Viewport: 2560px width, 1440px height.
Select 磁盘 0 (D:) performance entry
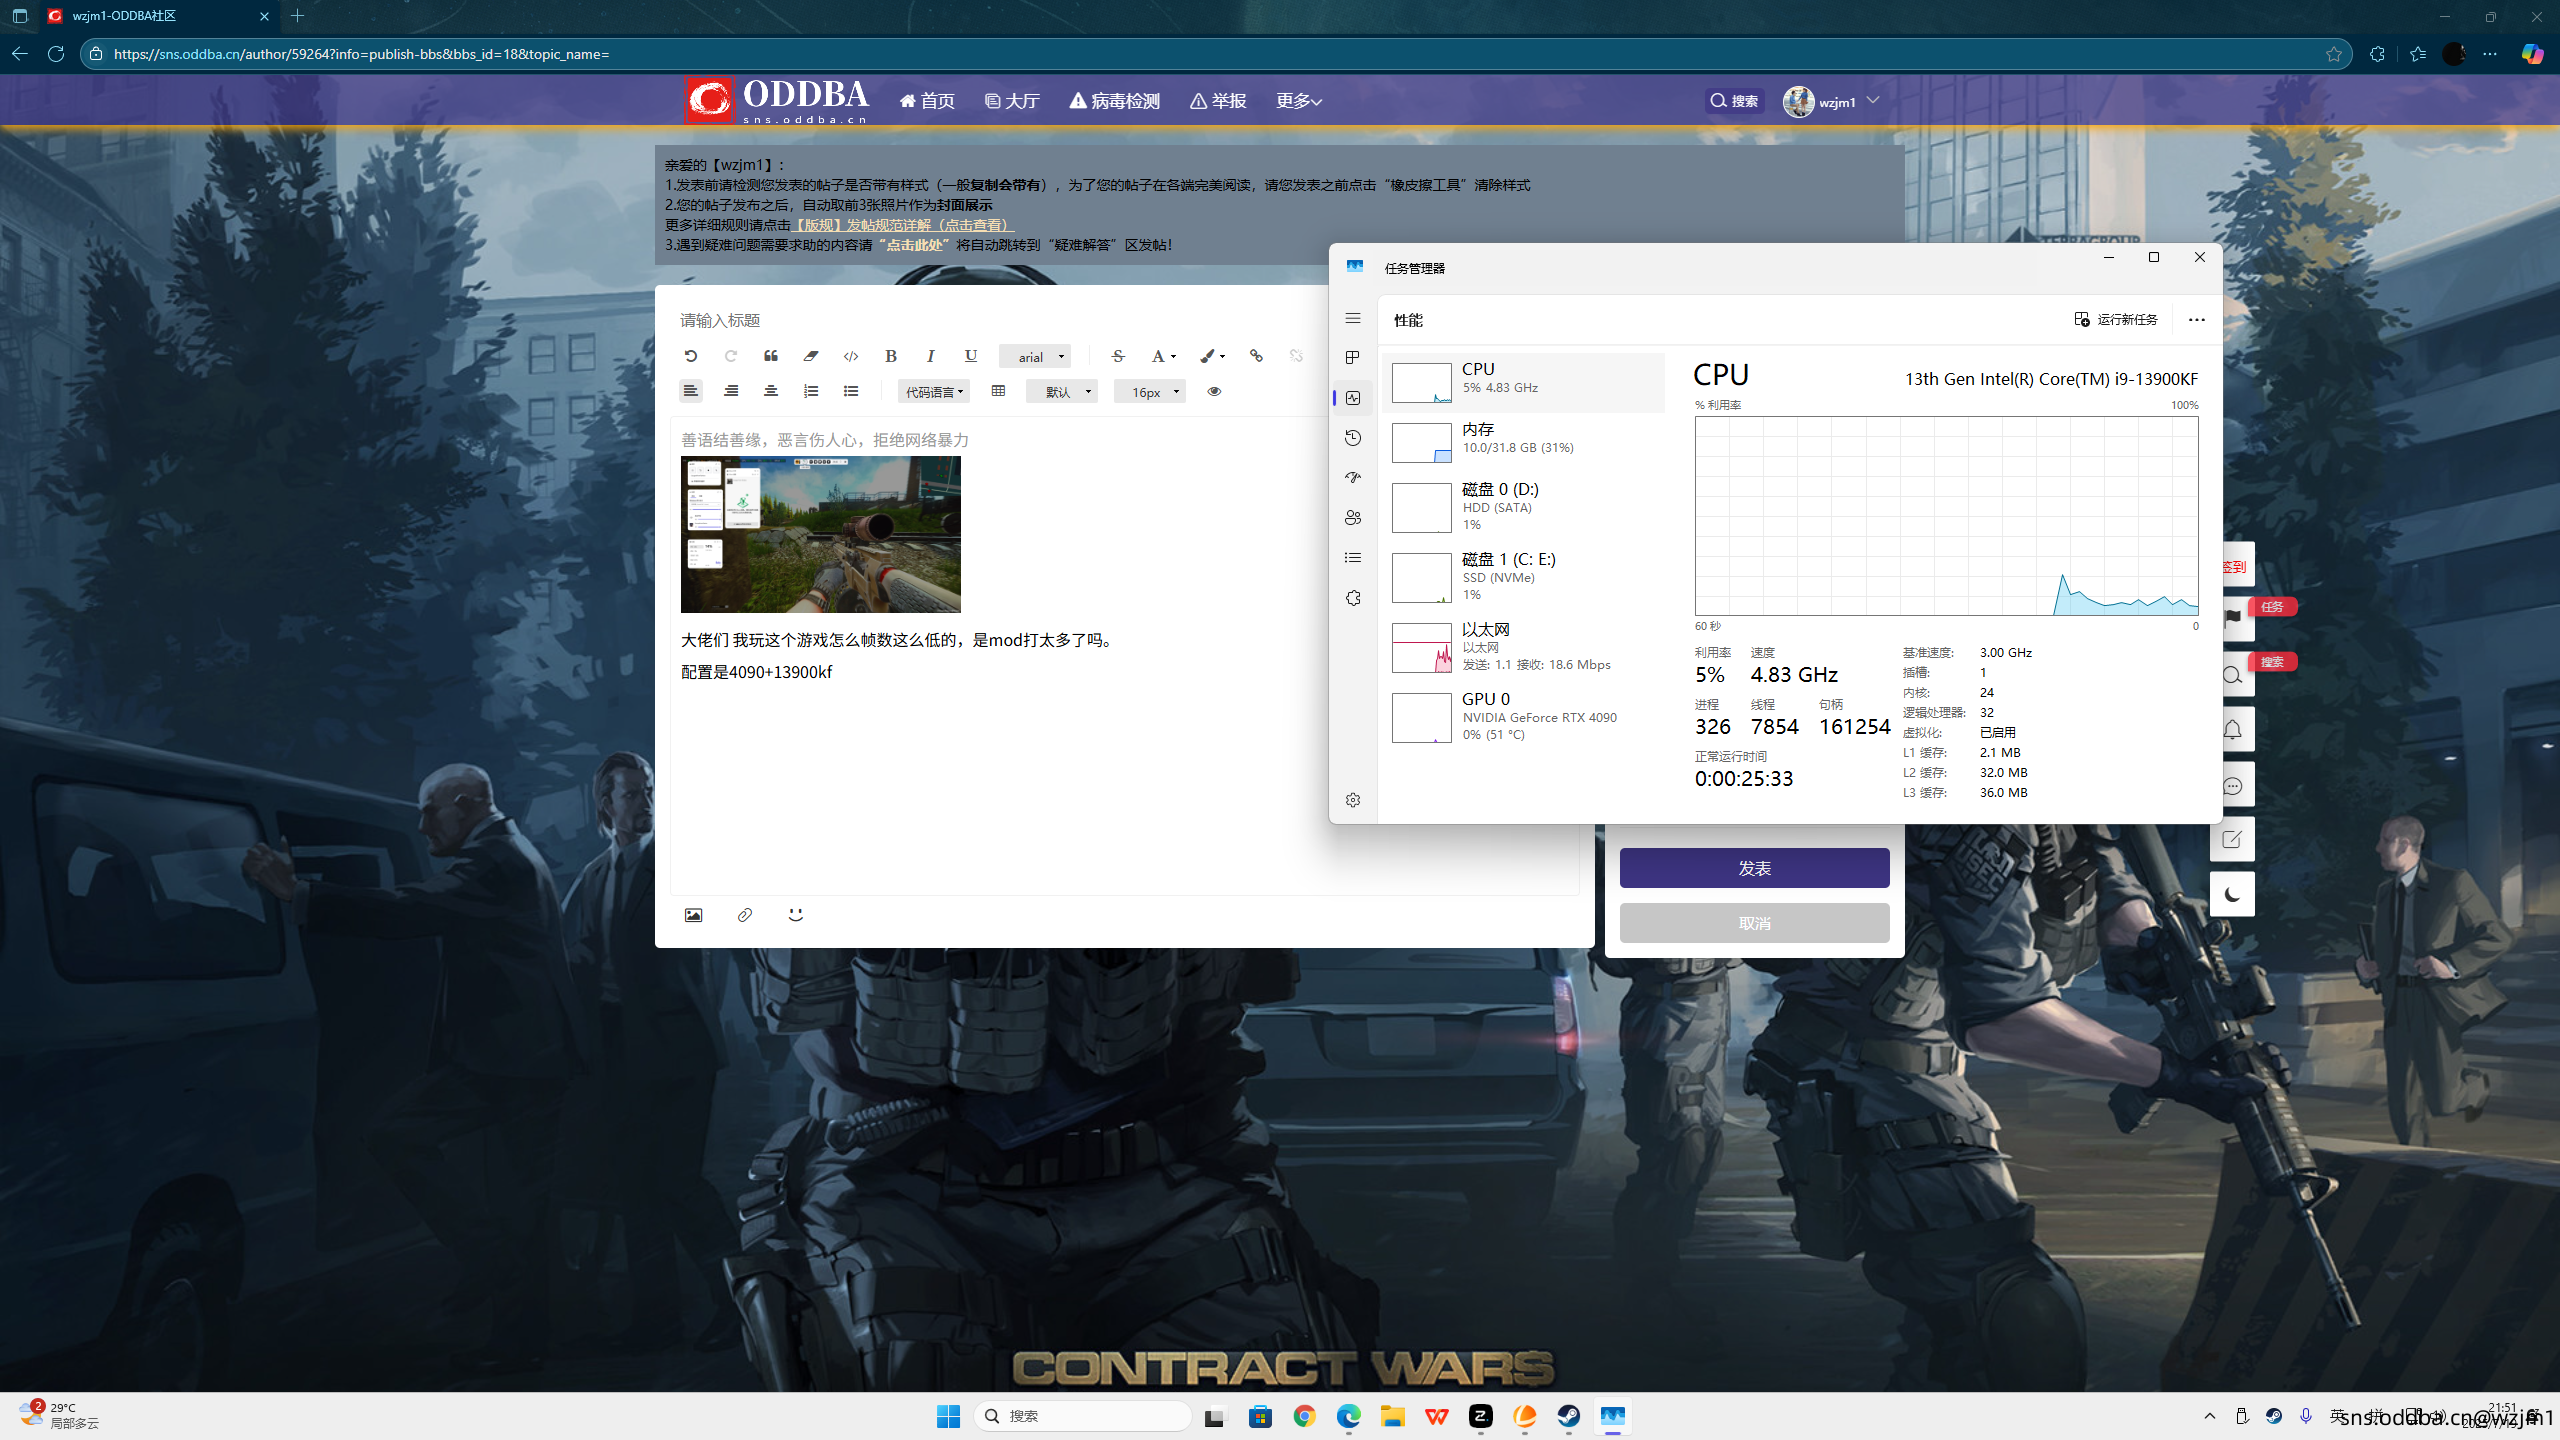pyautogui.click(x=1523, y=506)
